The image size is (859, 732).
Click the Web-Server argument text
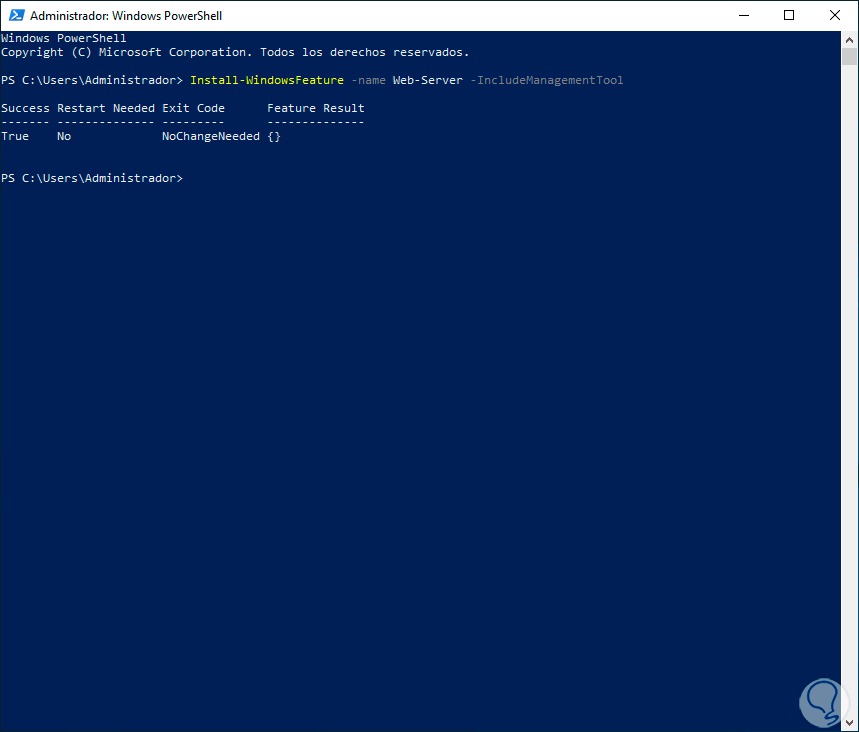click(428, 80)
